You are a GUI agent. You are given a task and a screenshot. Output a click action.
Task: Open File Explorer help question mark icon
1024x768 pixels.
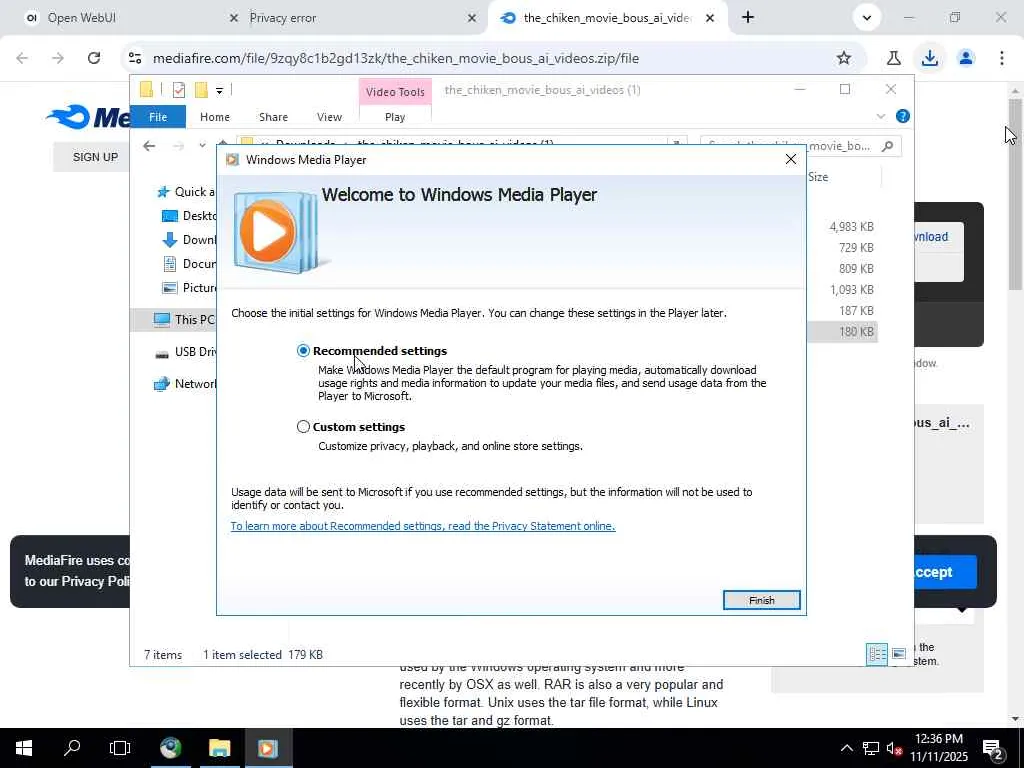pos(903,116)
